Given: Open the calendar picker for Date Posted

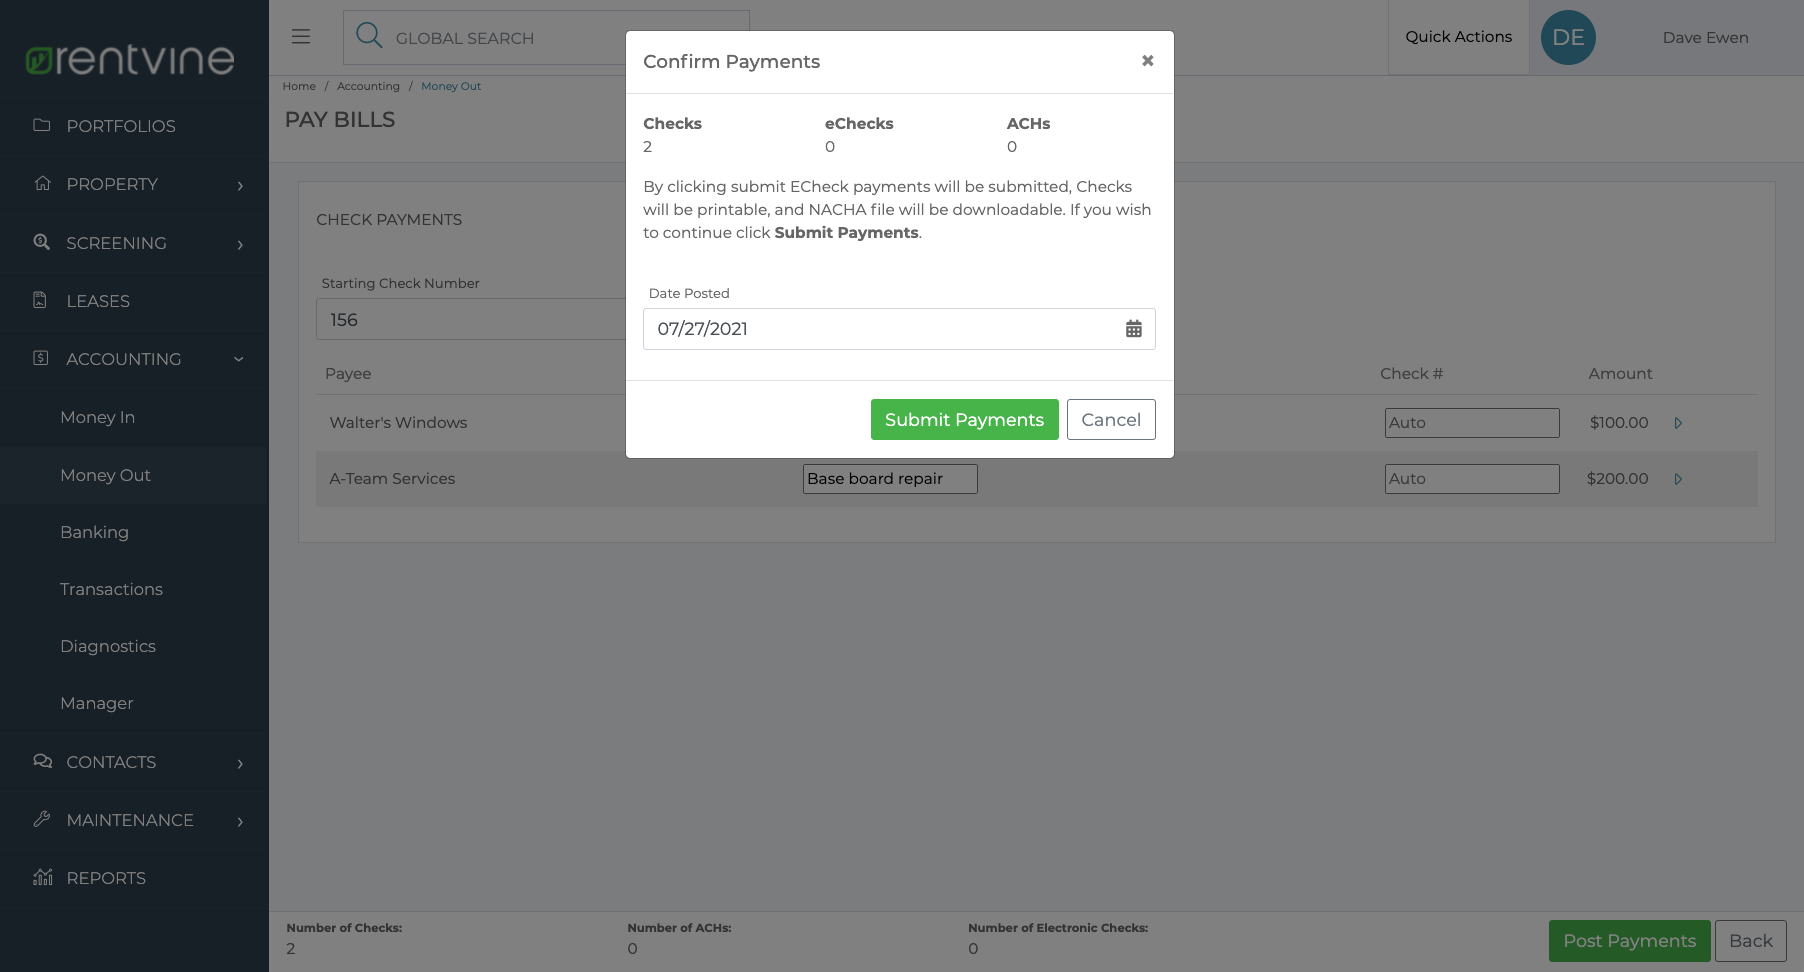Looking at the screenshot, I should point(1133,329).
